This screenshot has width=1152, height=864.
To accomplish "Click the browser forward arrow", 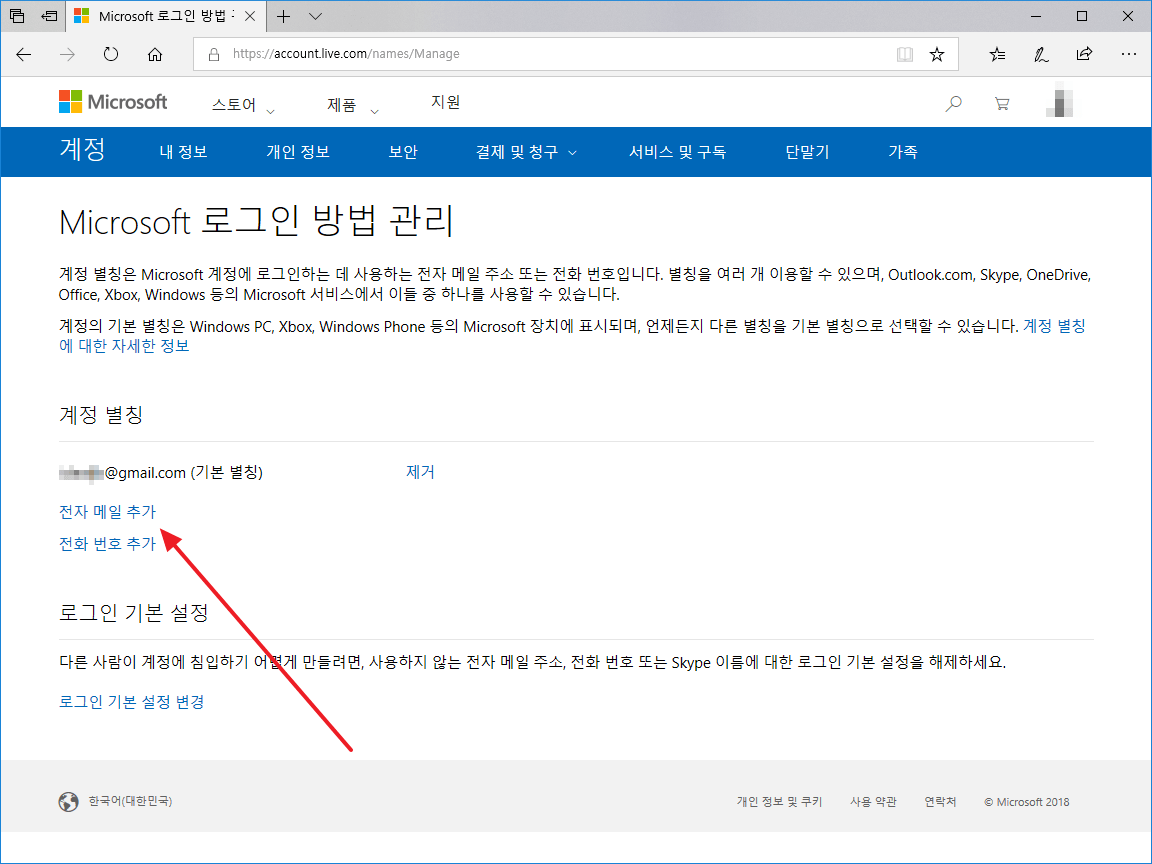I will (x=67, y=54).
